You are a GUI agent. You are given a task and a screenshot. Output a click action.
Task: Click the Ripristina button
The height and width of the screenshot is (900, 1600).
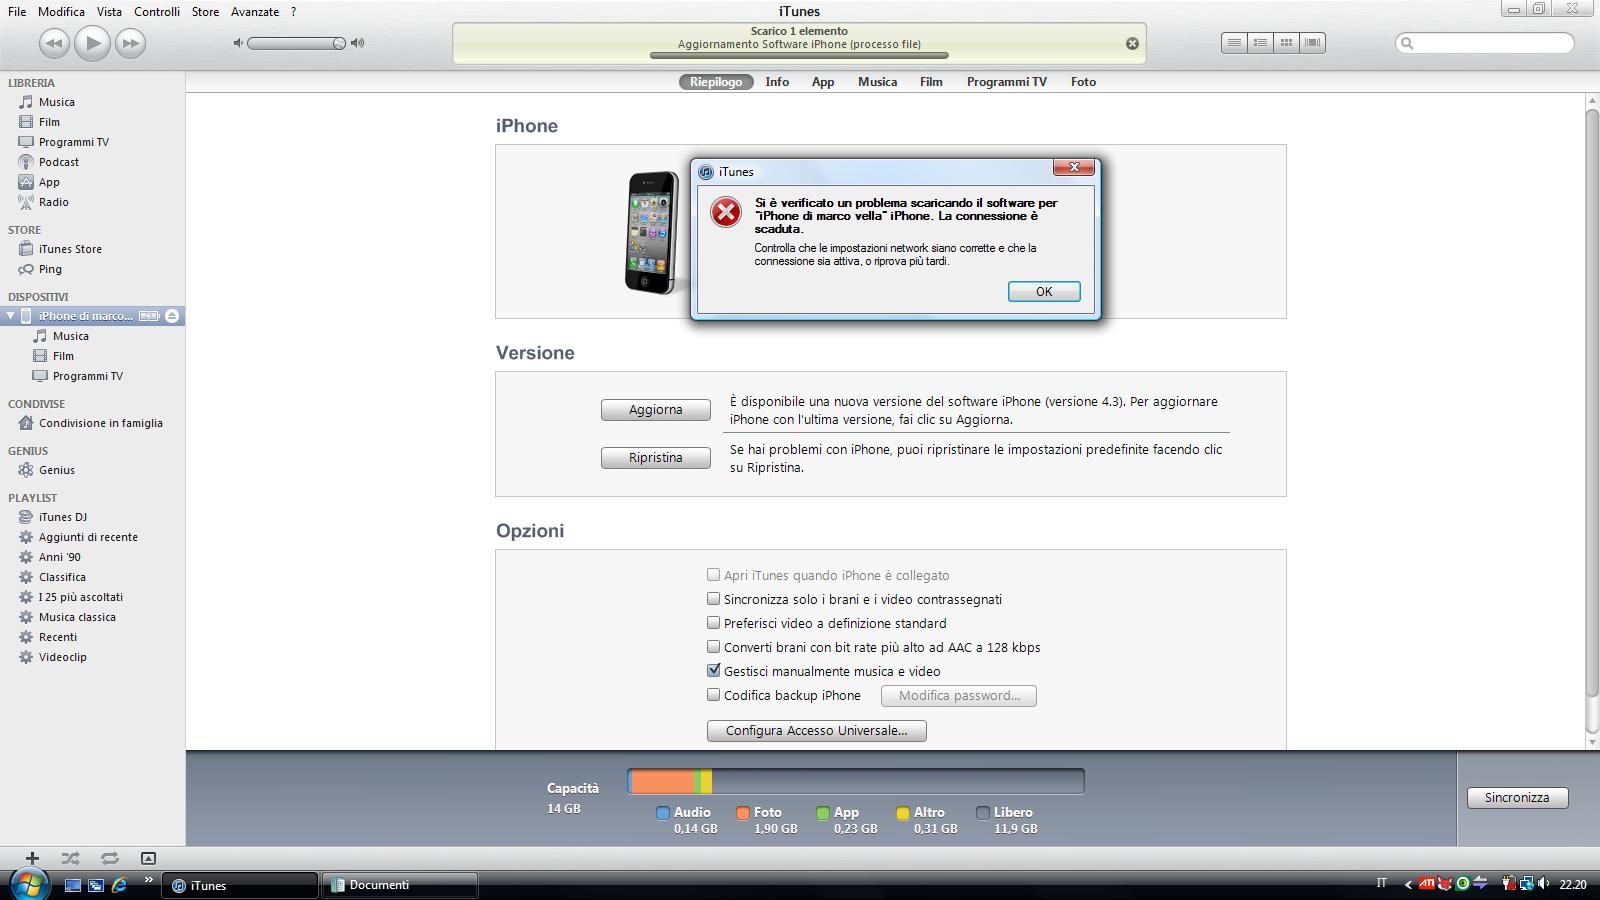(x=655, y=458)
